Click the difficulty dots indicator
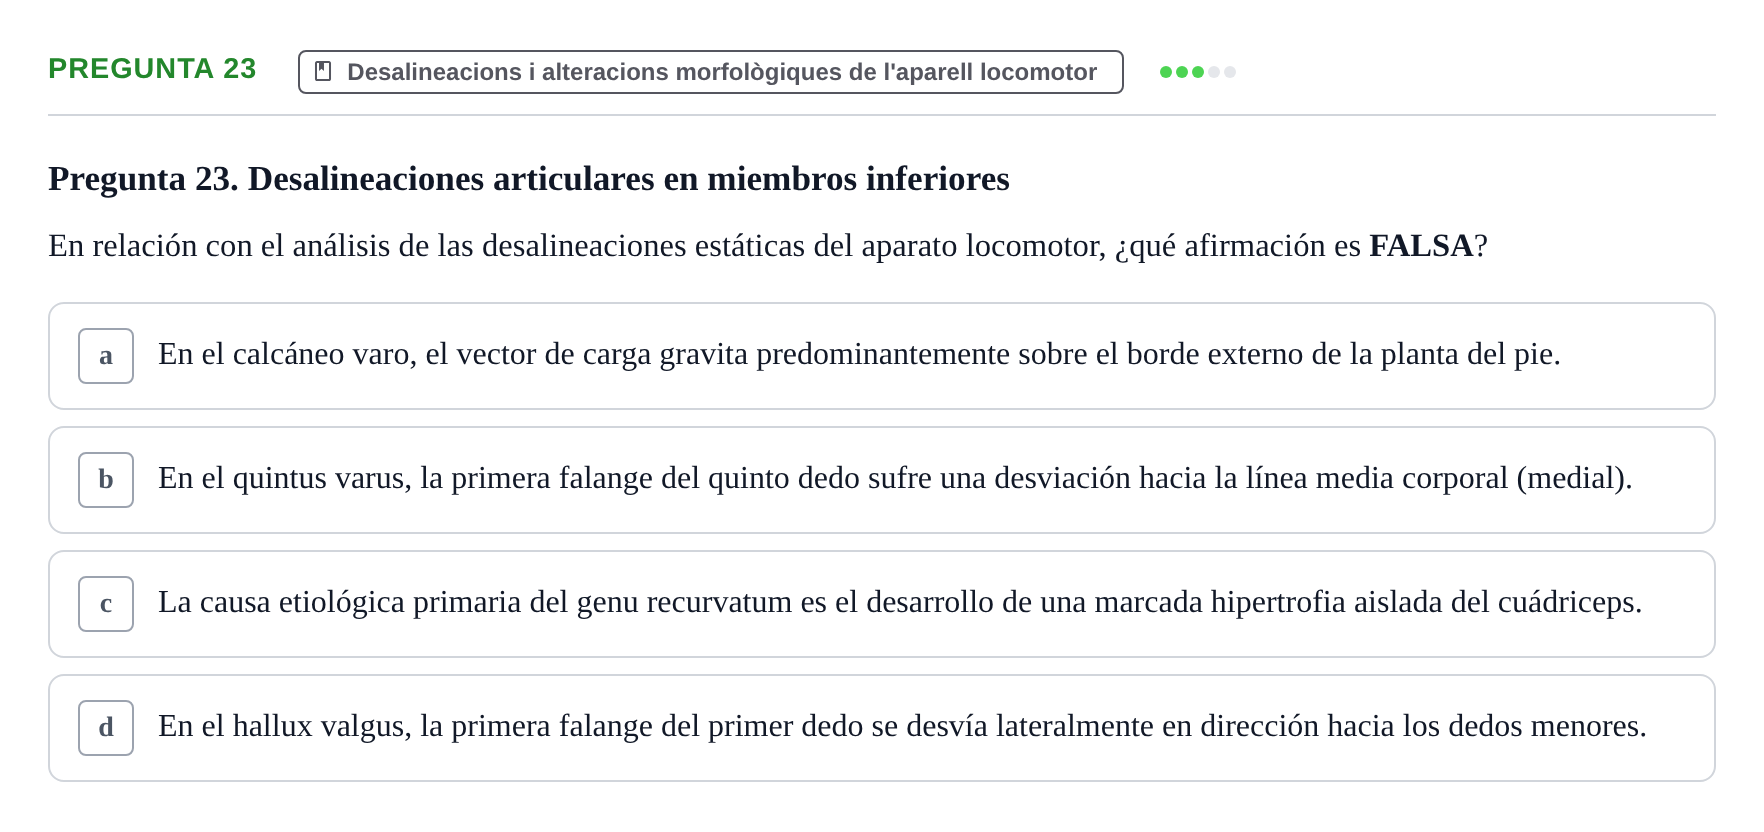Image resolution: width=1764 pixels, height=832 pixels. click(x=1198, y=72)
